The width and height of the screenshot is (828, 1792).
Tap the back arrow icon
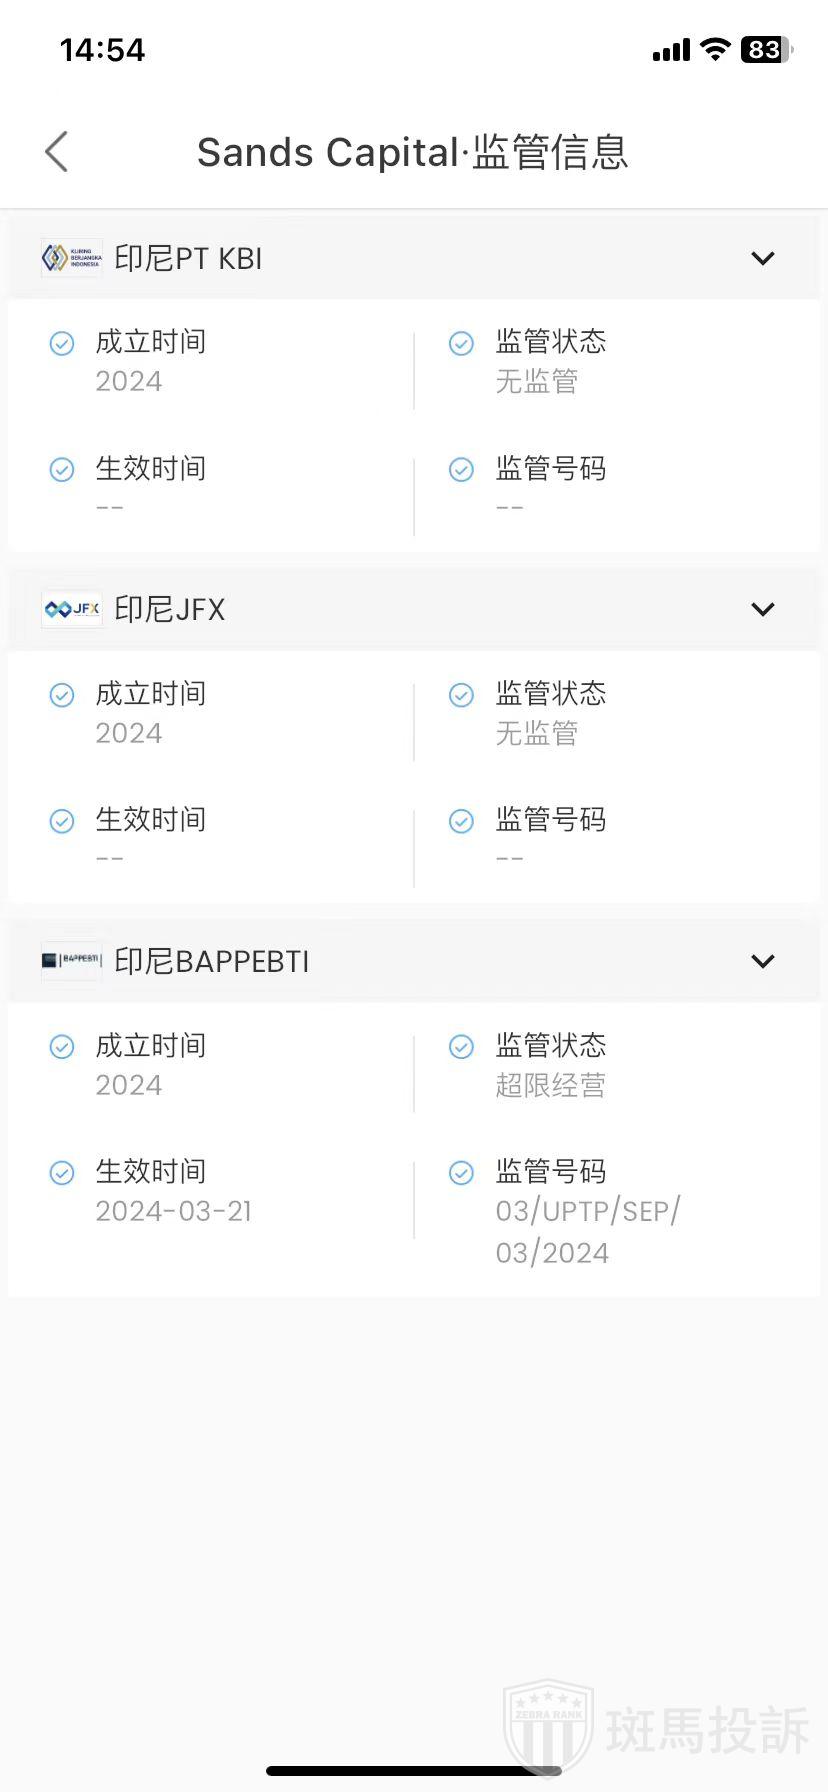click(57, 152)
